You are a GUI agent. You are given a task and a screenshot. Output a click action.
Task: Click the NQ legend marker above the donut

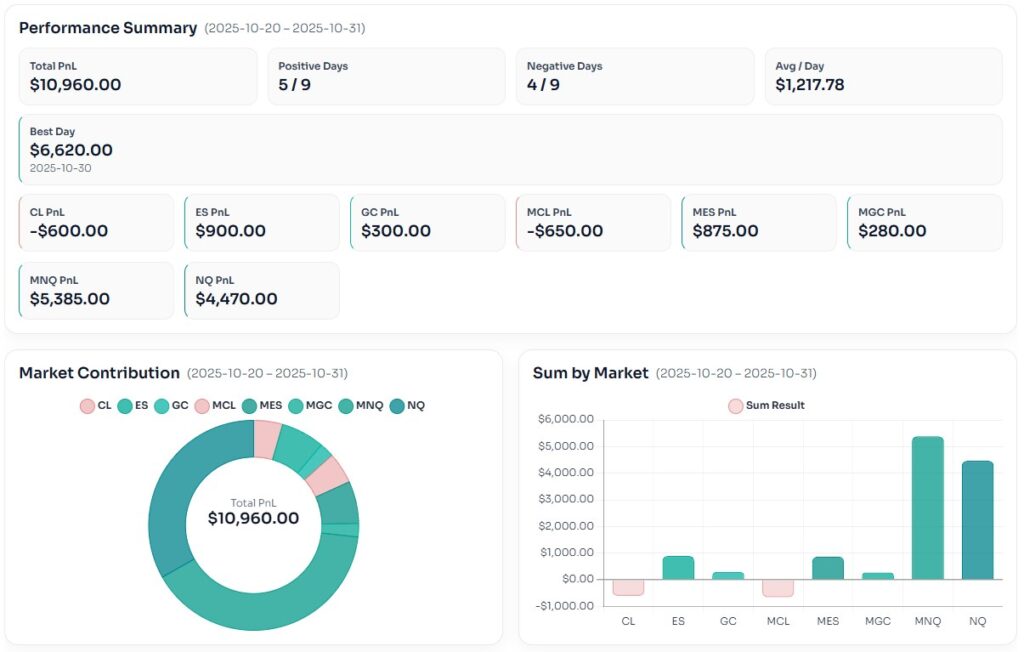click(x=399, y=405)
